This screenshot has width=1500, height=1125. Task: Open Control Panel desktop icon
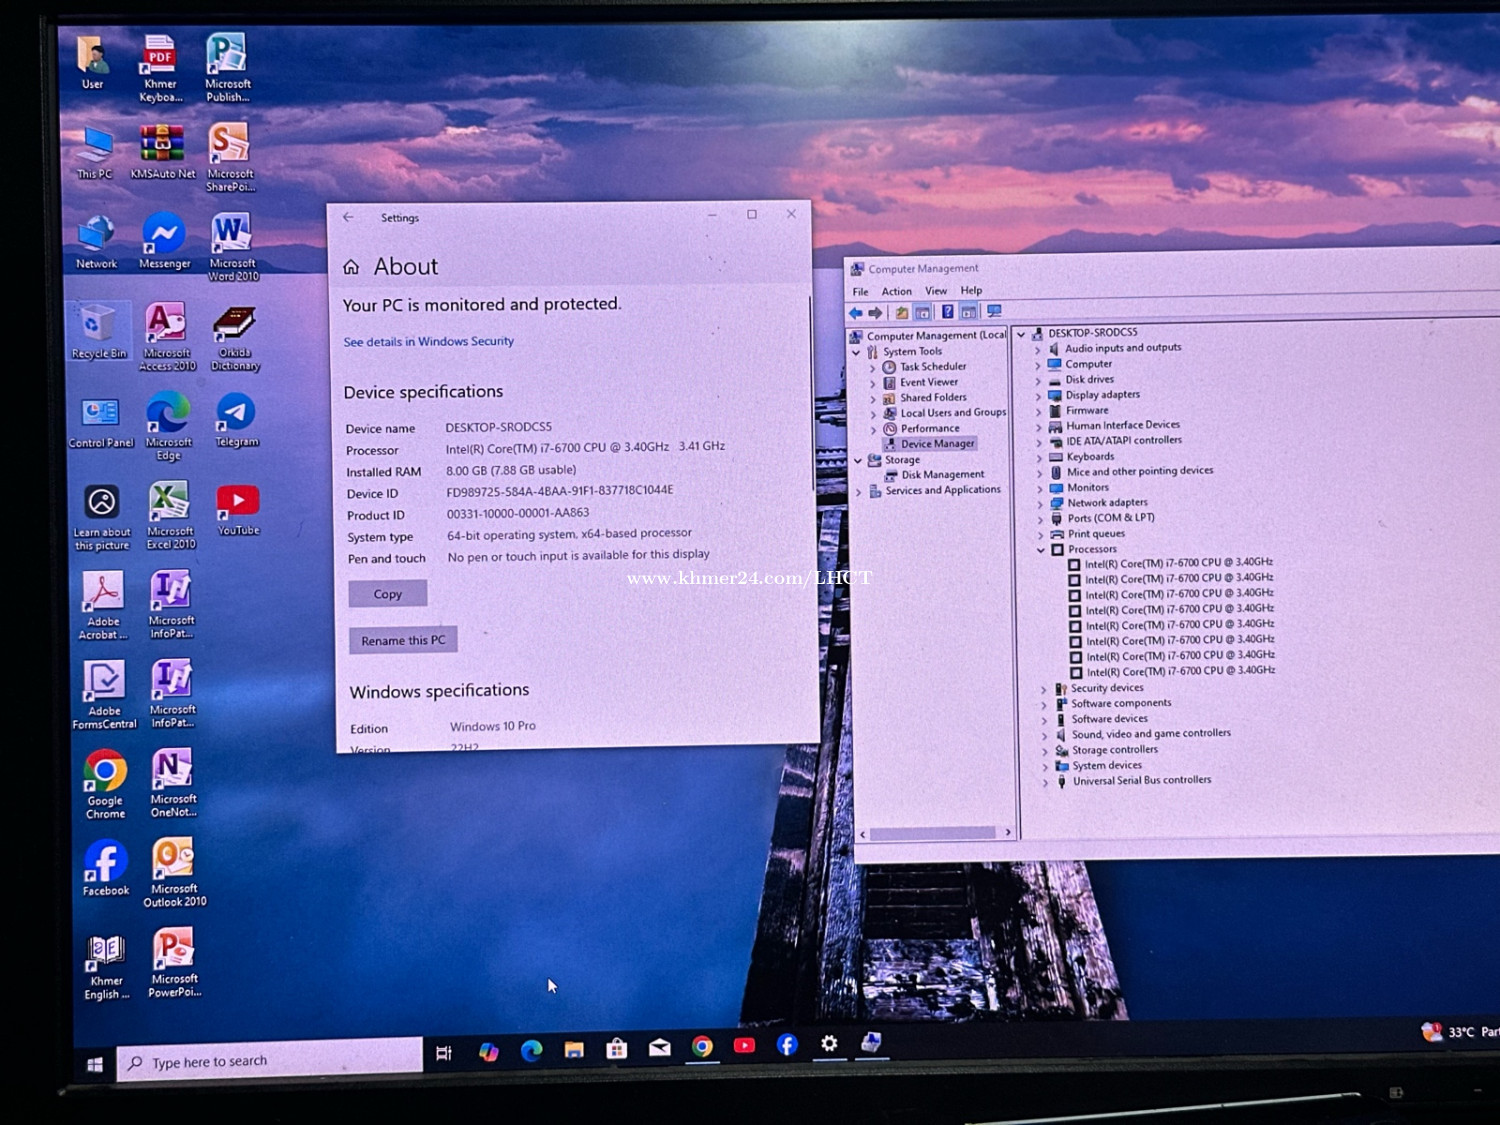[x=100, y=421]
